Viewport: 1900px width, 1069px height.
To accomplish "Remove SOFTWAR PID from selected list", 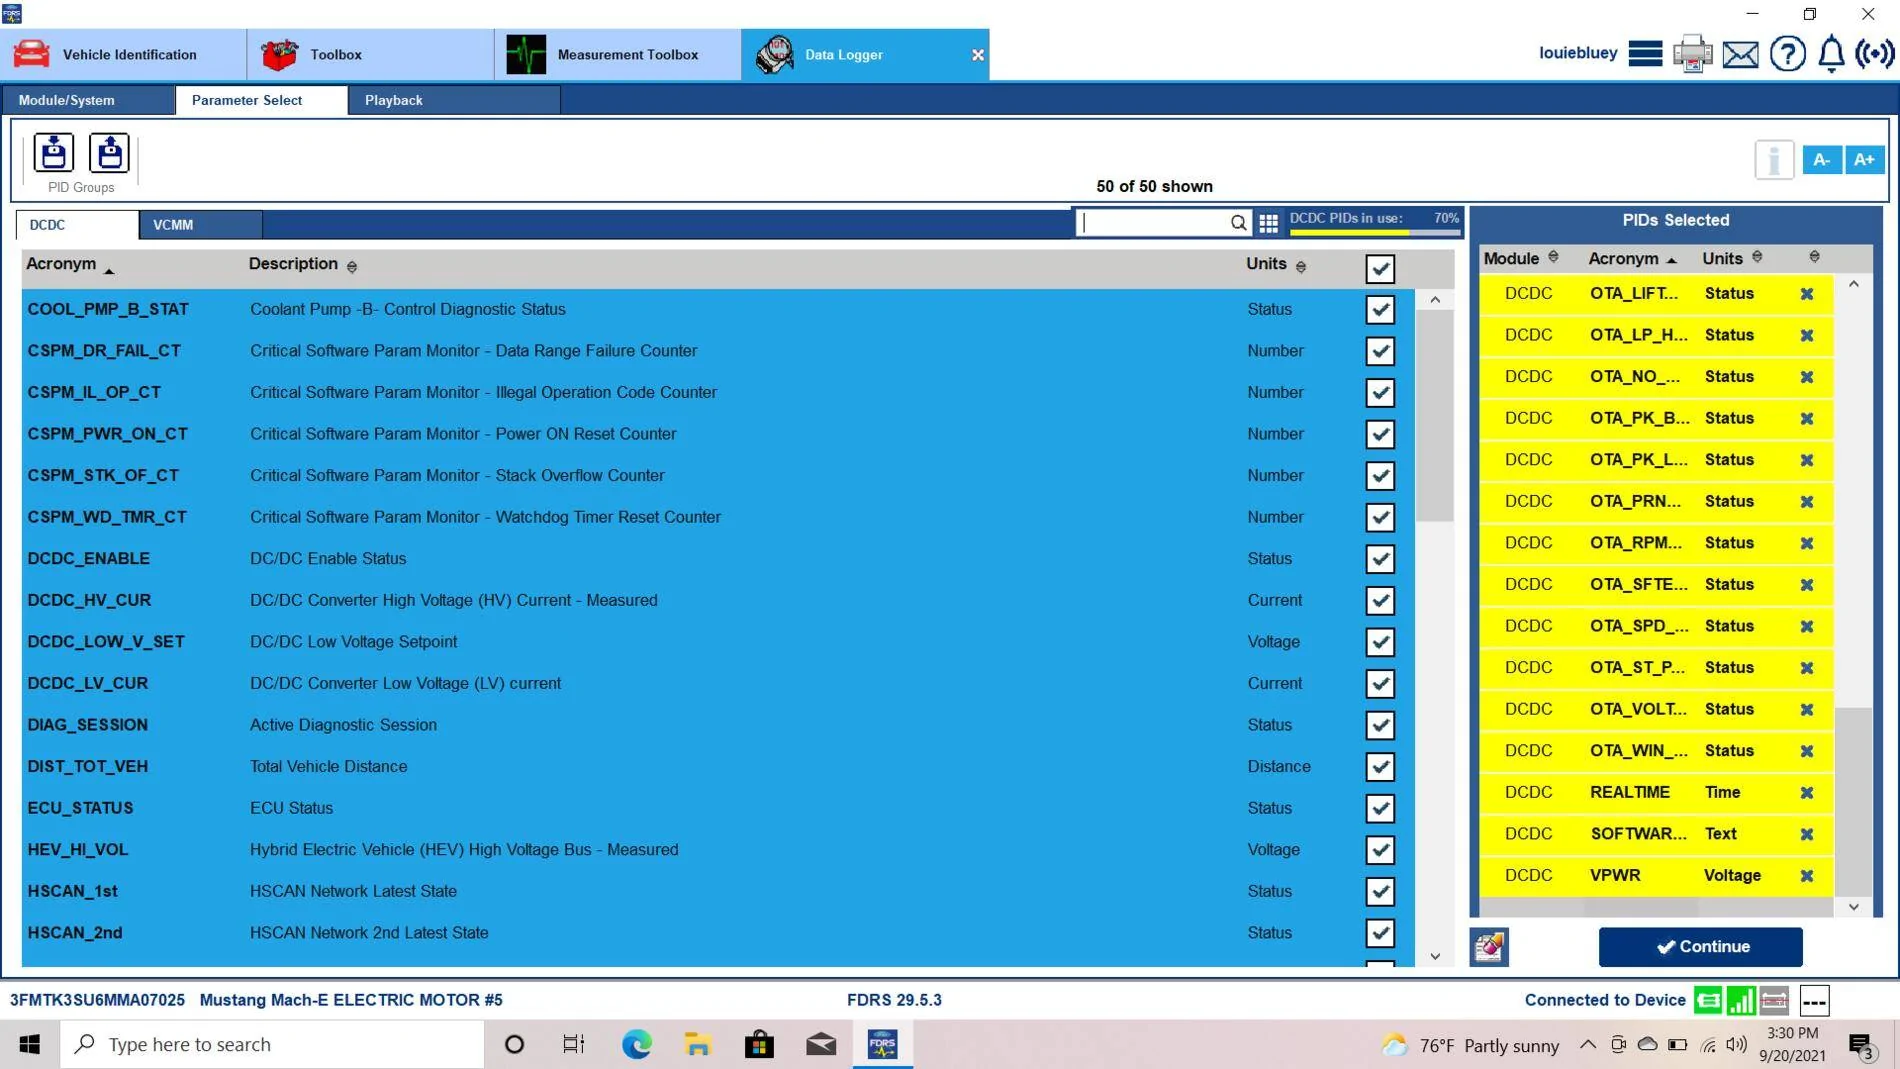I will pyautogui.click(x=1807, y=834).
